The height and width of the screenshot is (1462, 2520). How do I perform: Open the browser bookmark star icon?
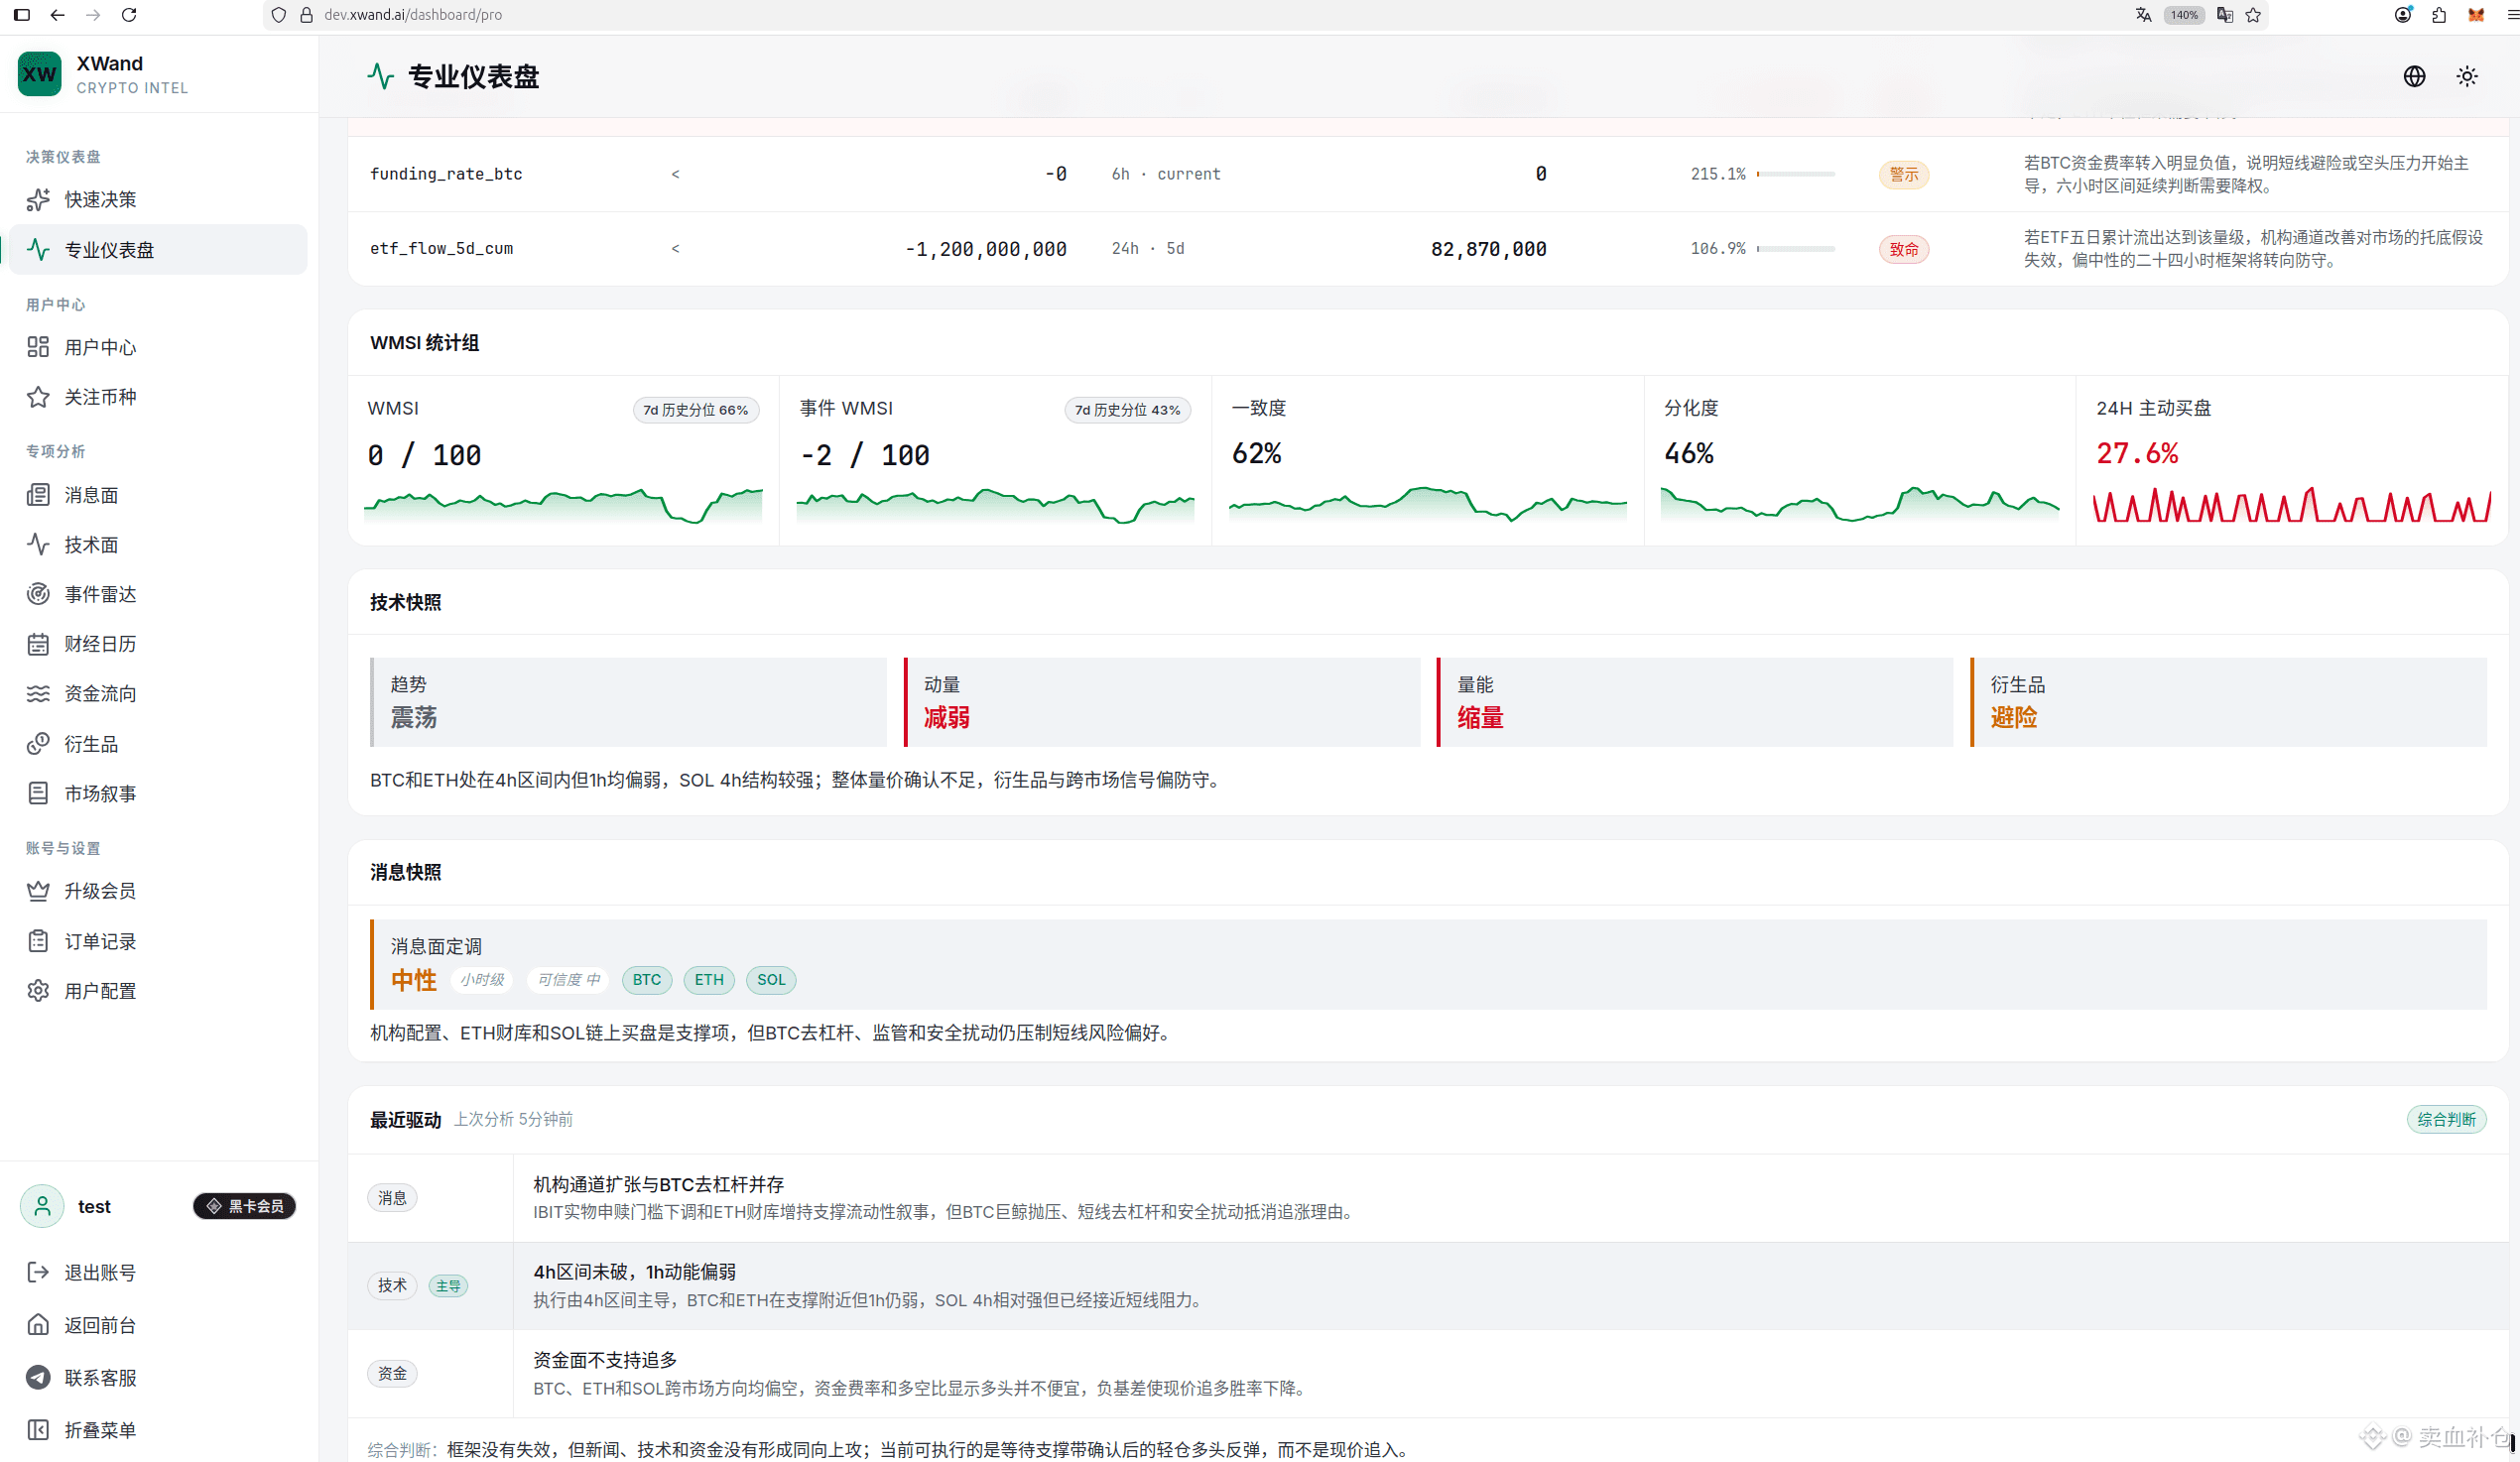click(x=2253, y=15)
